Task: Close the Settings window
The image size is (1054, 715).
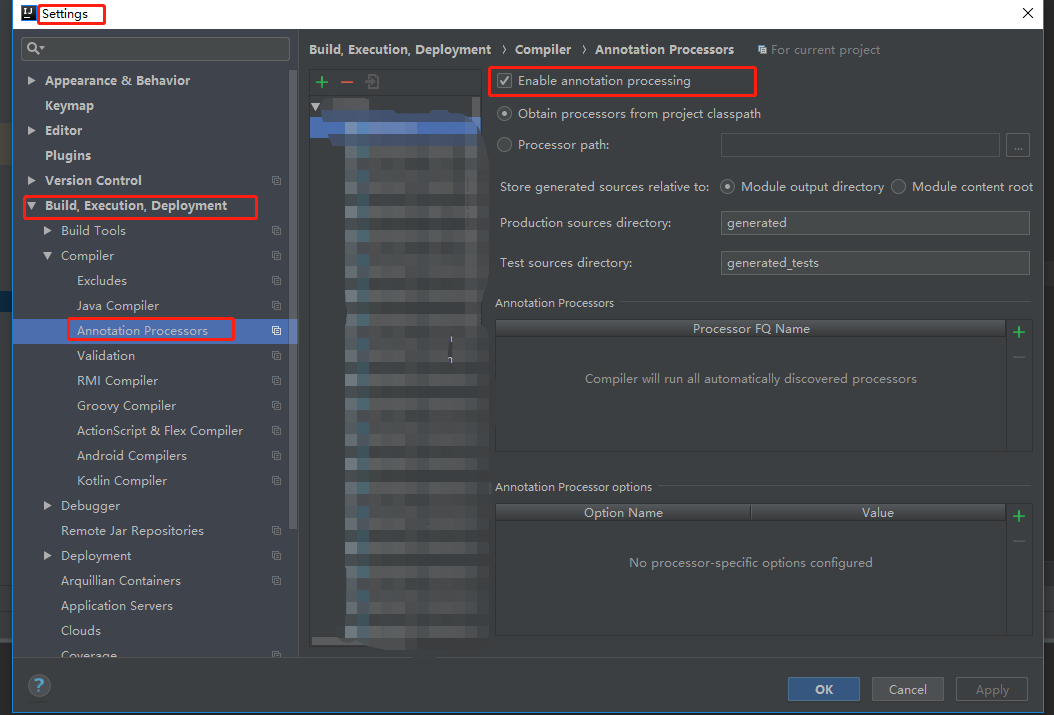Action: 1028,13
